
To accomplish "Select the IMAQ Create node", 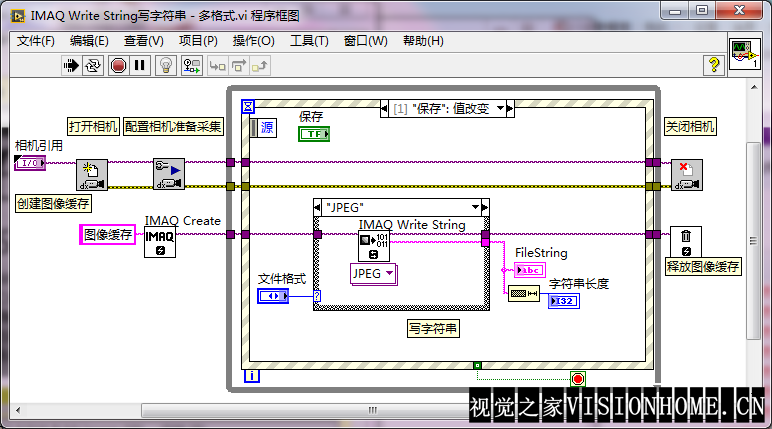I will pos(160,241).
